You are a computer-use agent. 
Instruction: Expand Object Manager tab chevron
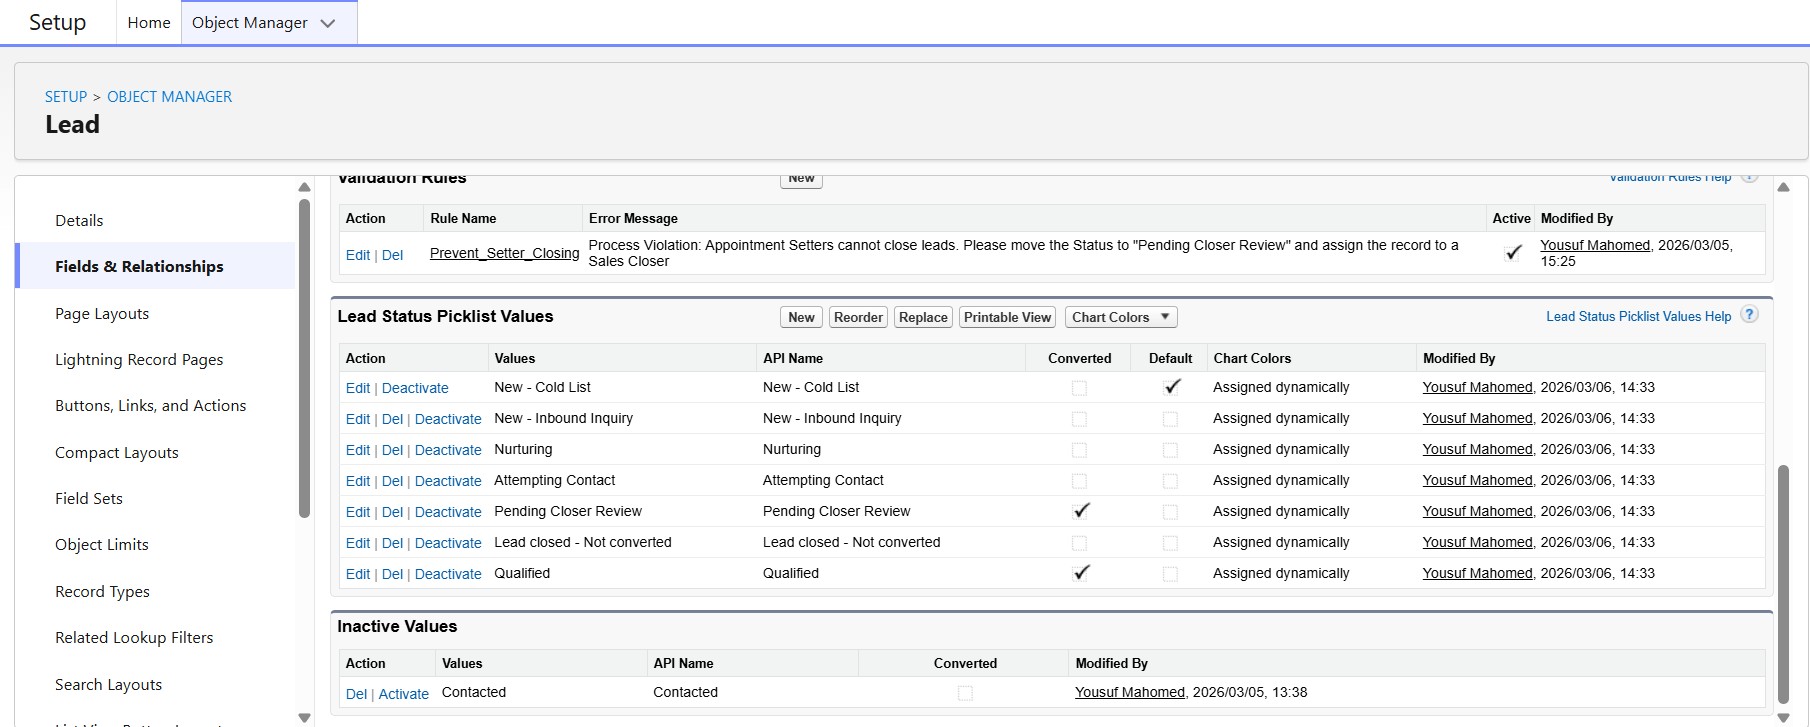click(328, 23)
